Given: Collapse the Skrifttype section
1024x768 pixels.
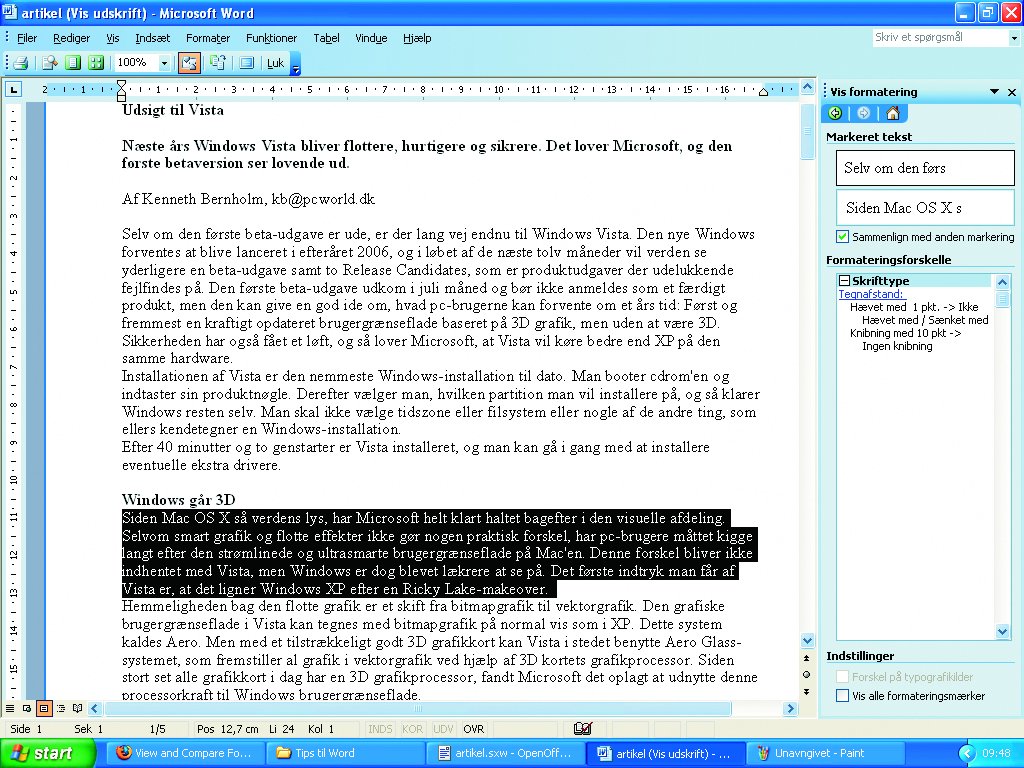Looking at the screenshot, I should 844,281.
